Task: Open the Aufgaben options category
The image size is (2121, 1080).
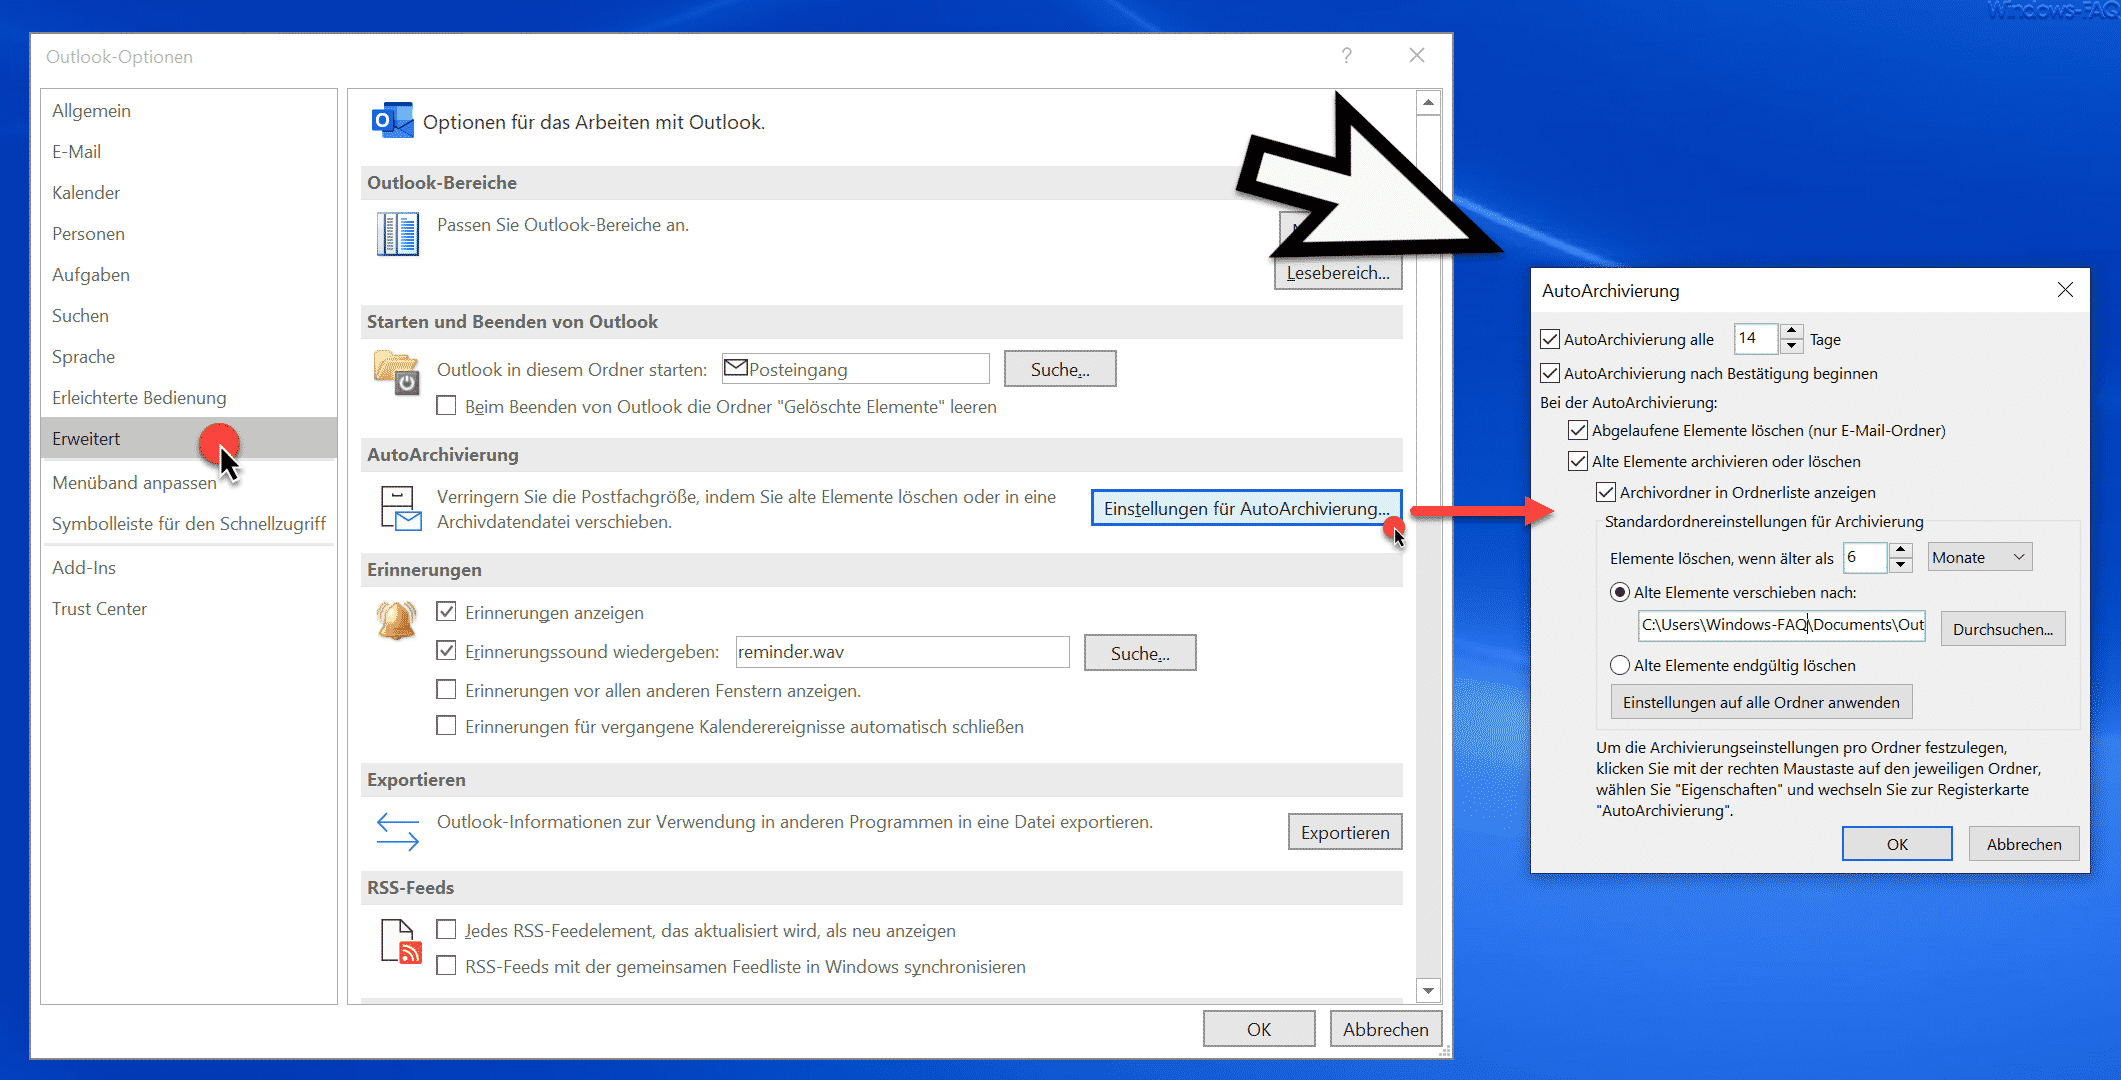Action: pos(189,274)
